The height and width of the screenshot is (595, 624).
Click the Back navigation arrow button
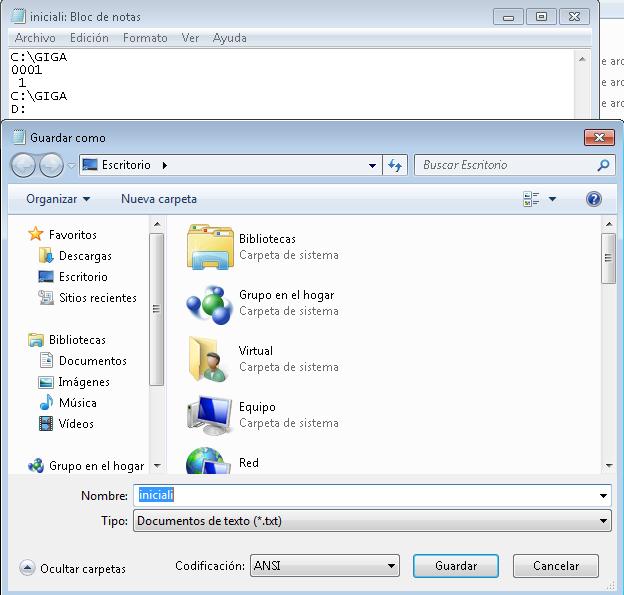tap(23, 165)
